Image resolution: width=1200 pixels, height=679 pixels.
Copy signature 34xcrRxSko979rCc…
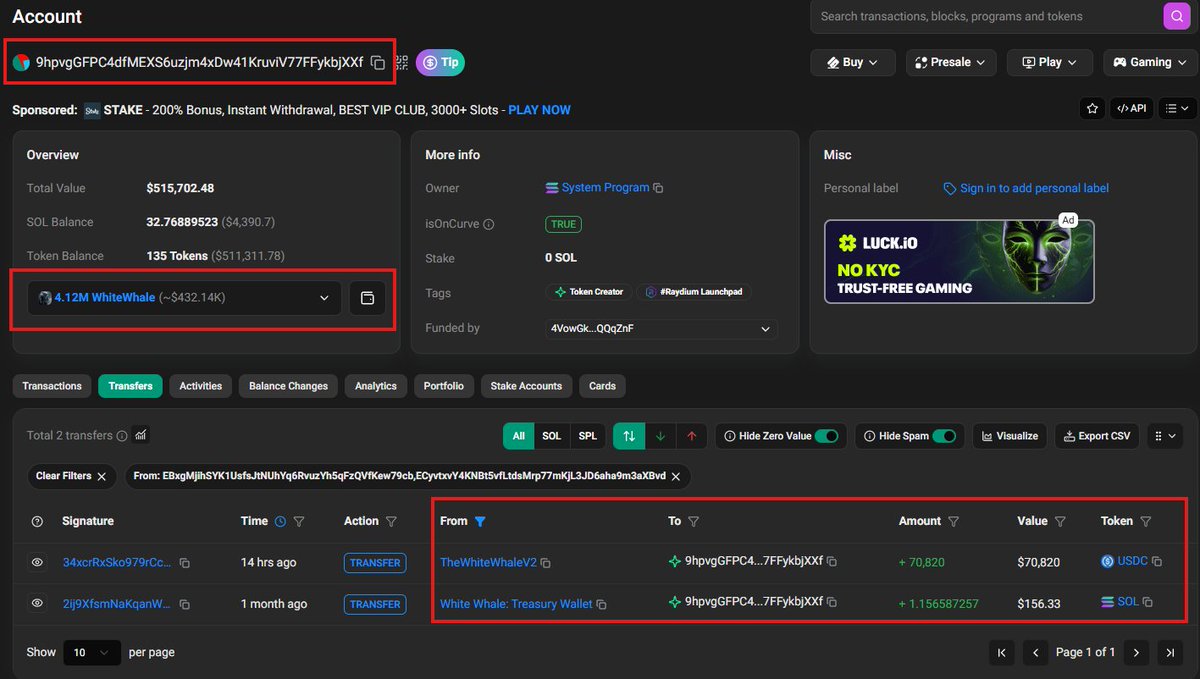185,563
